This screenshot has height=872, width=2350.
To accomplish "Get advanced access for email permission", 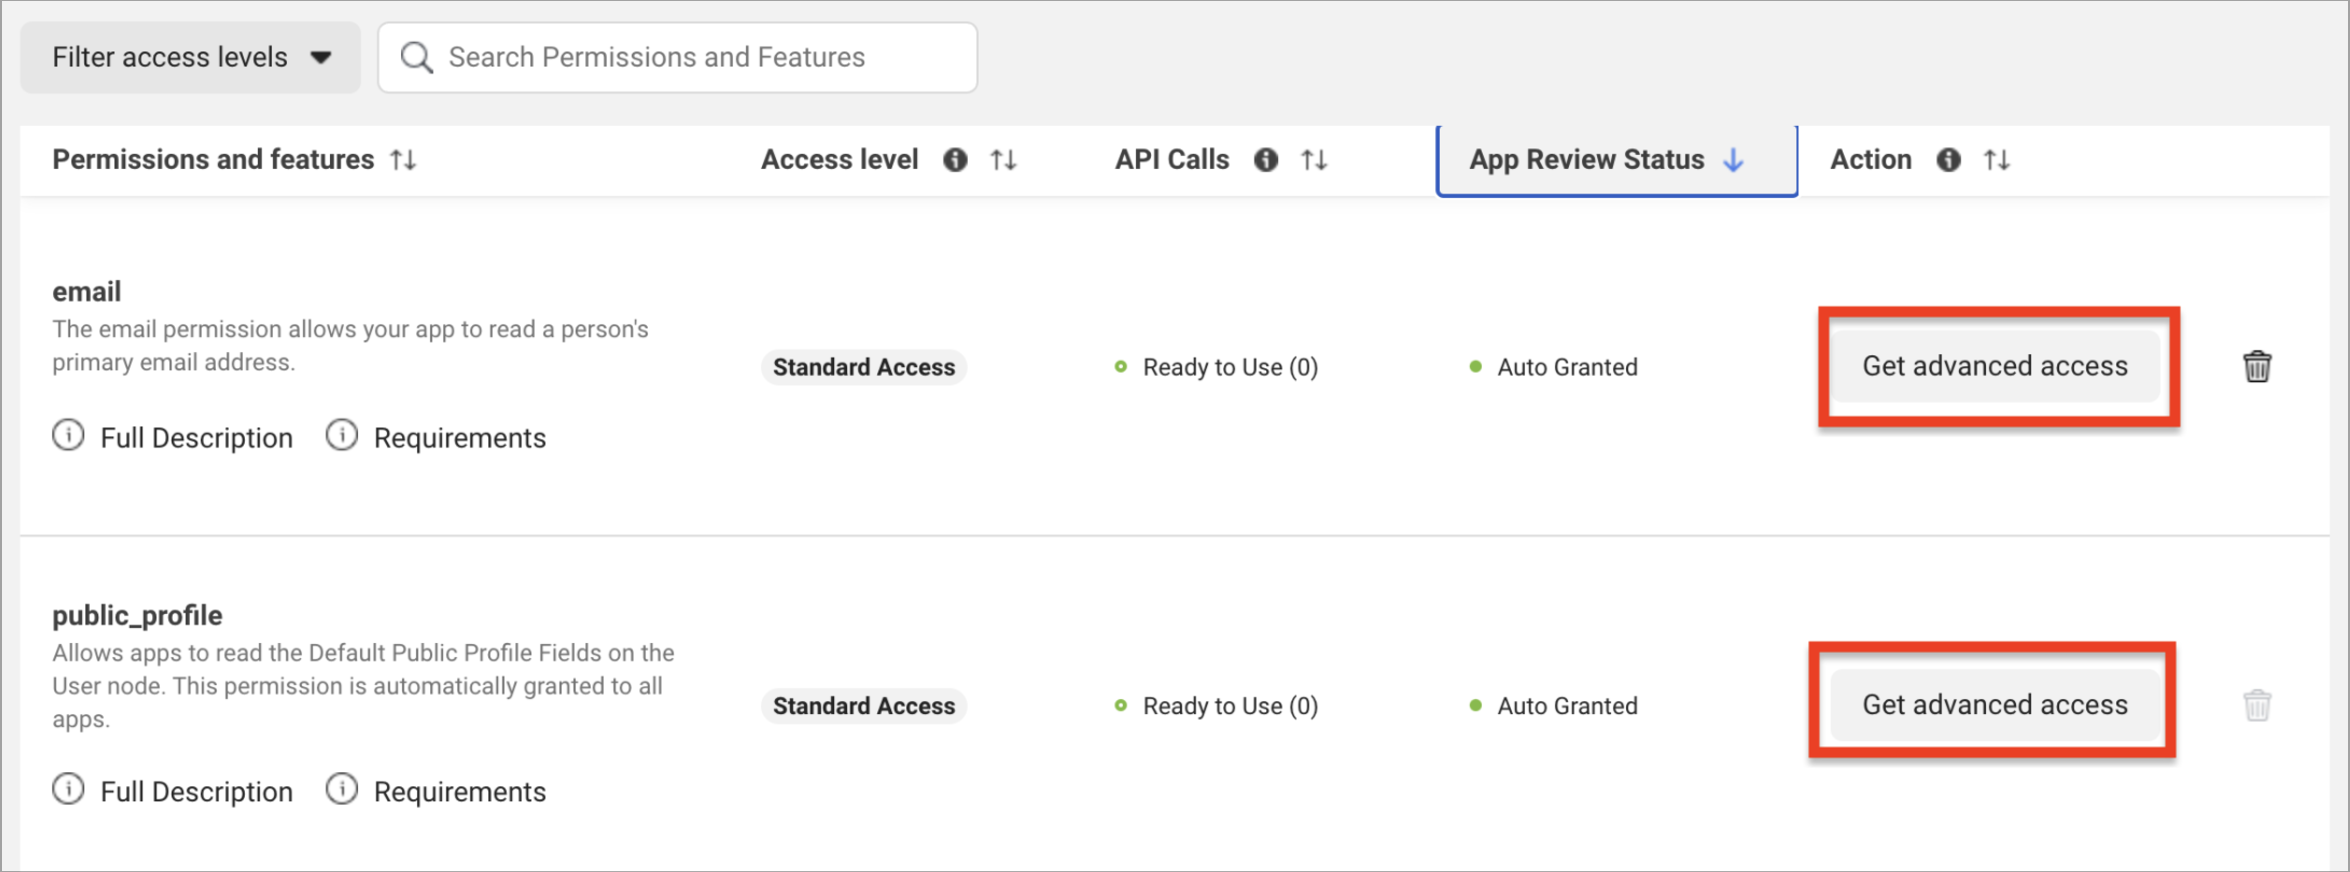I will (x=1995, y=367).
